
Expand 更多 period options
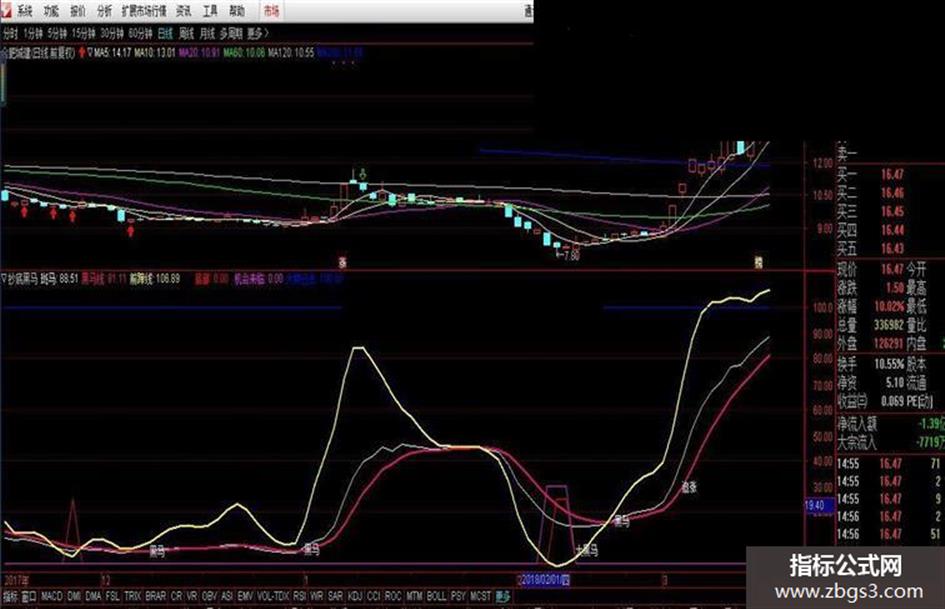(x=258, y=33)
